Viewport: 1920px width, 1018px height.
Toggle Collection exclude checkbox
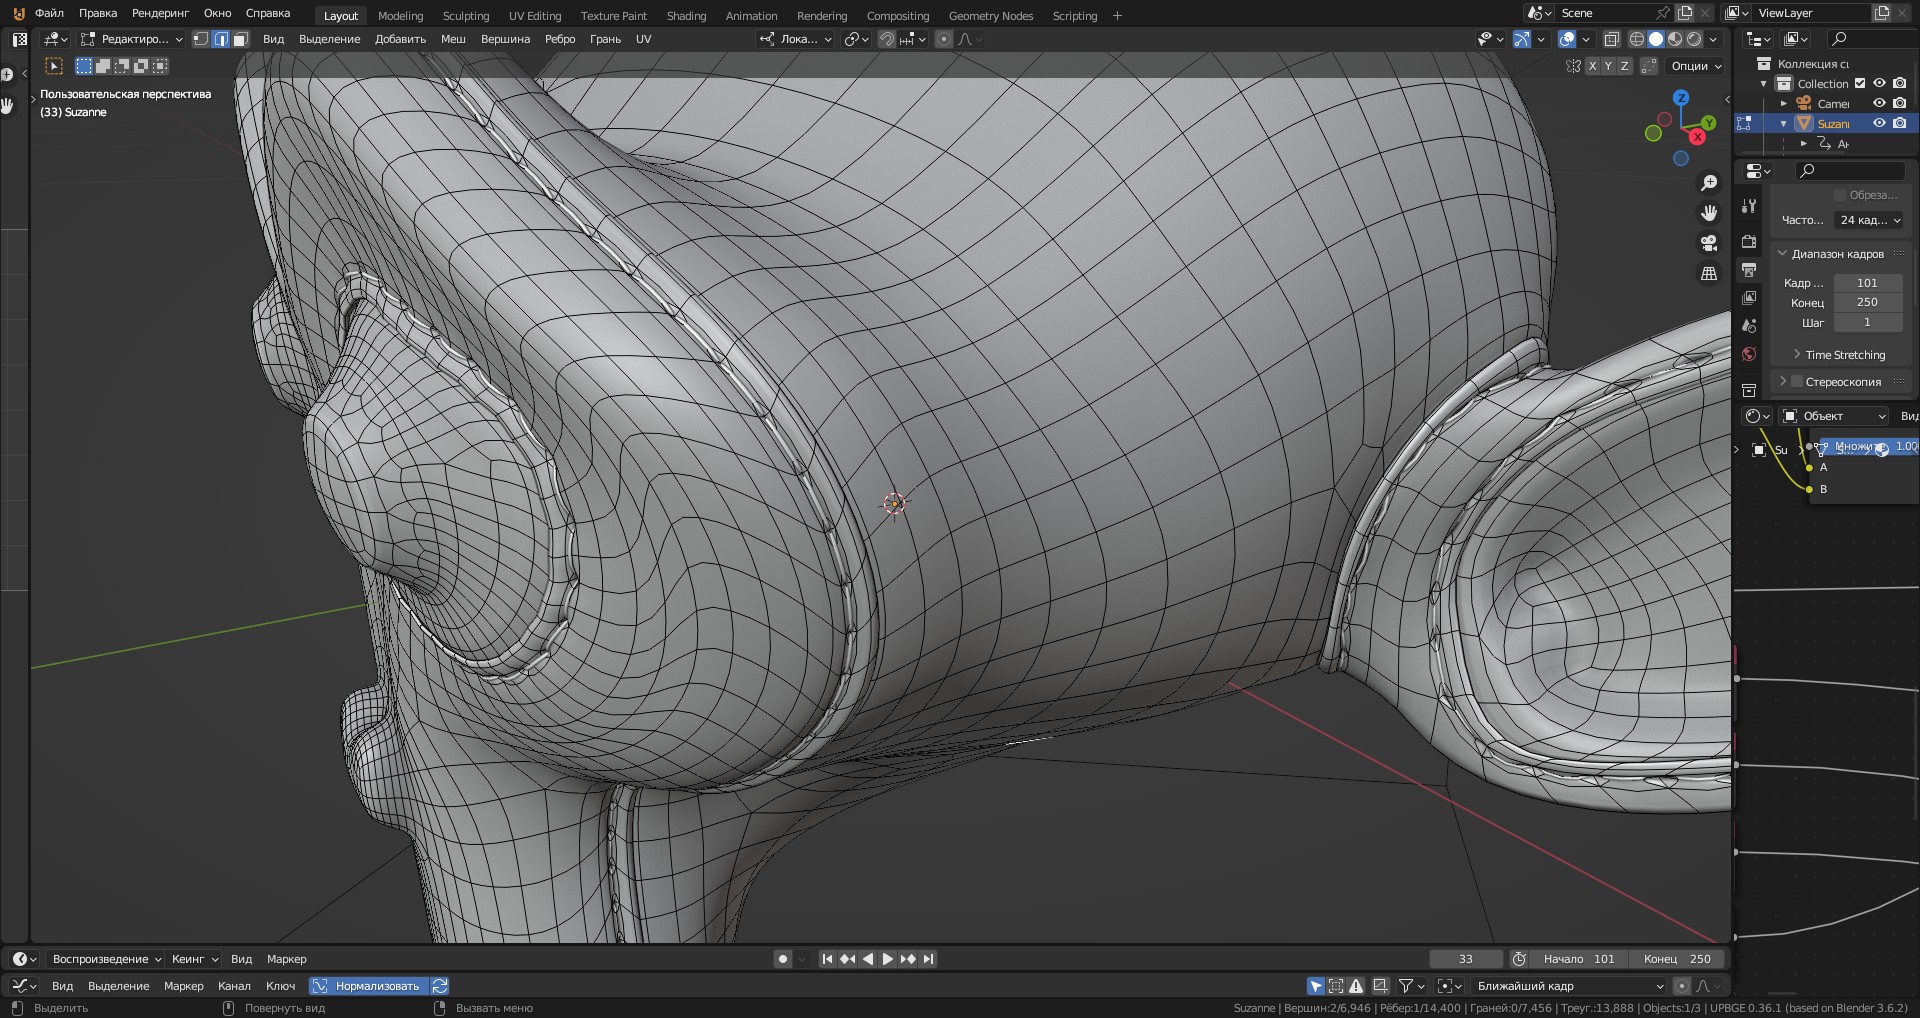[1860, 84]
